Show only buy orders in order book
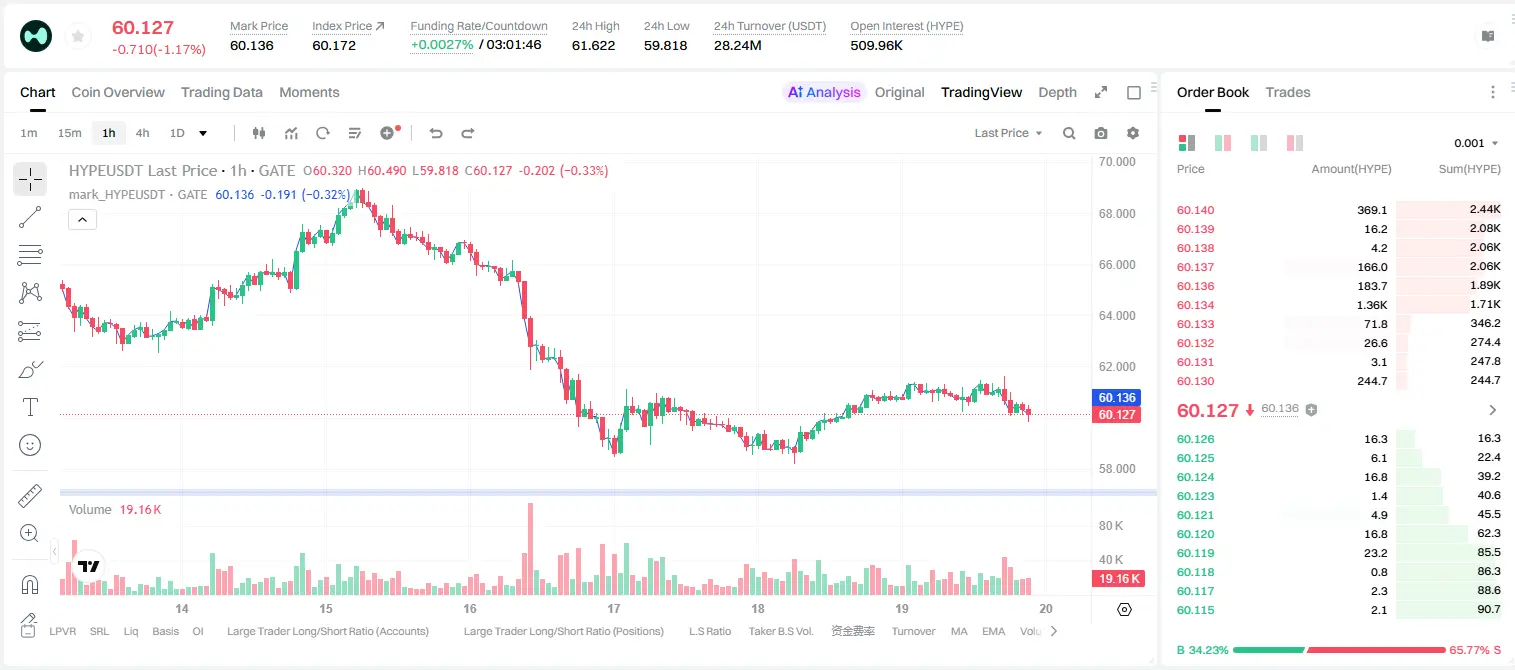The image size is (1515, 670). 1259,143
